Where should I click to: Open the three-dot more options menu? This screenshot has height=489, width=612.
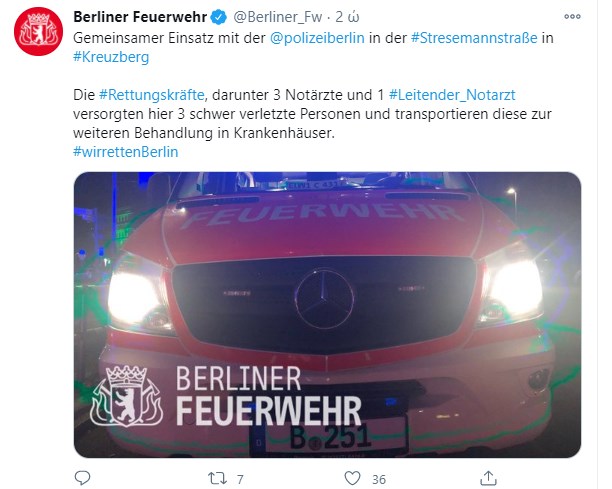pyautogui.click(x=573, y=17)
